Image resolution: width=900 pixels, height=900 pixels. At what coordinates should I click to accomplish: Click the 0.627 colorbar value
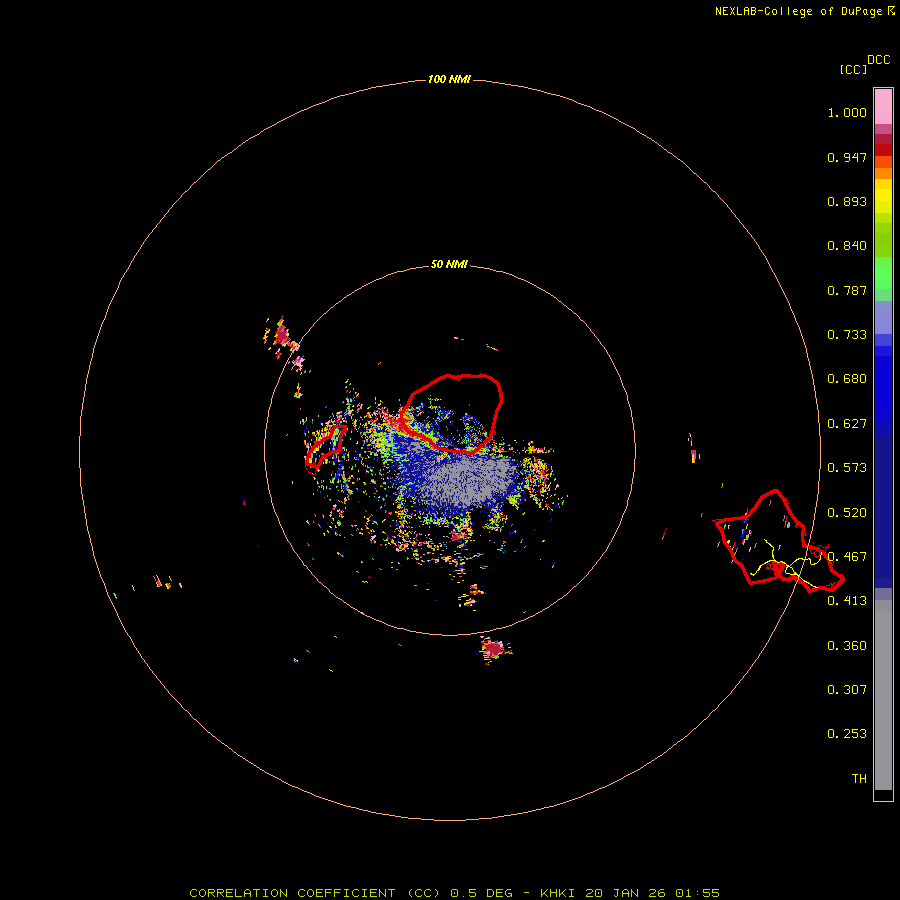pyautogui.click(x=847, y=424)
